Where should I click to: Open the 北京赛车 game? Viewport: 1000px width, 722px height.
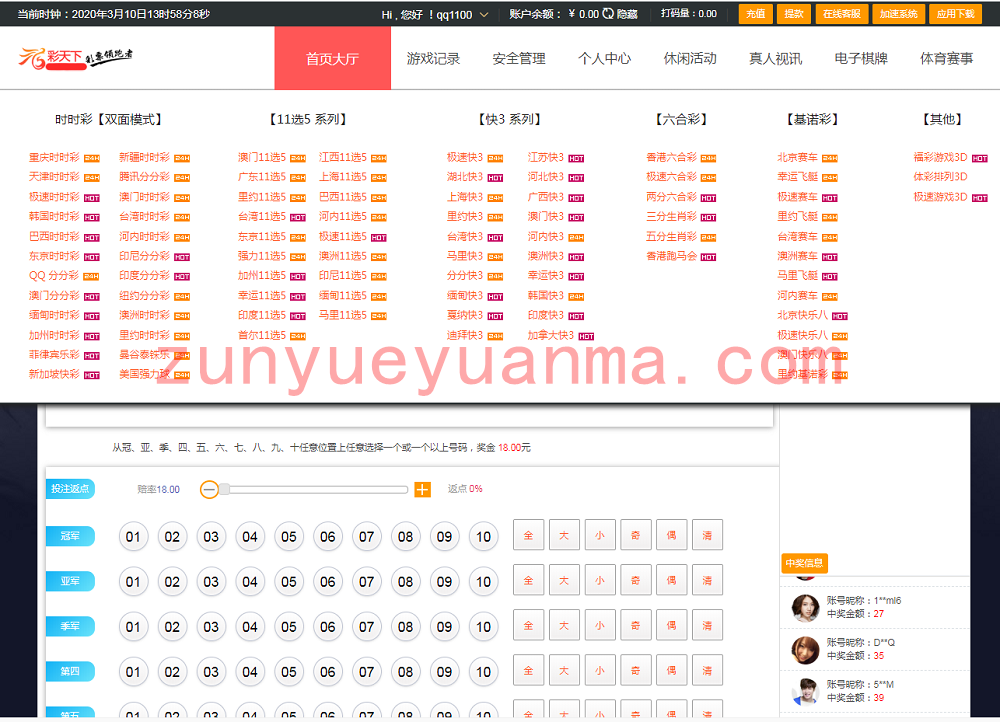pos(797,157)
